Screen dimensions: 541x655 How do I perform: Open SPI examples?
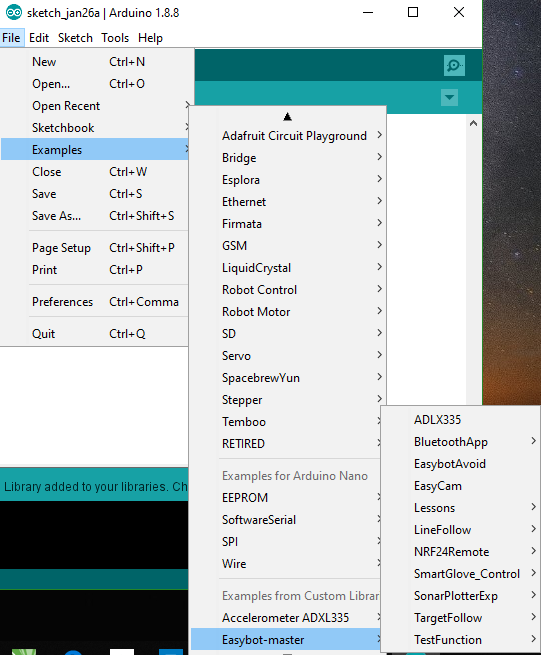point(286,541)
